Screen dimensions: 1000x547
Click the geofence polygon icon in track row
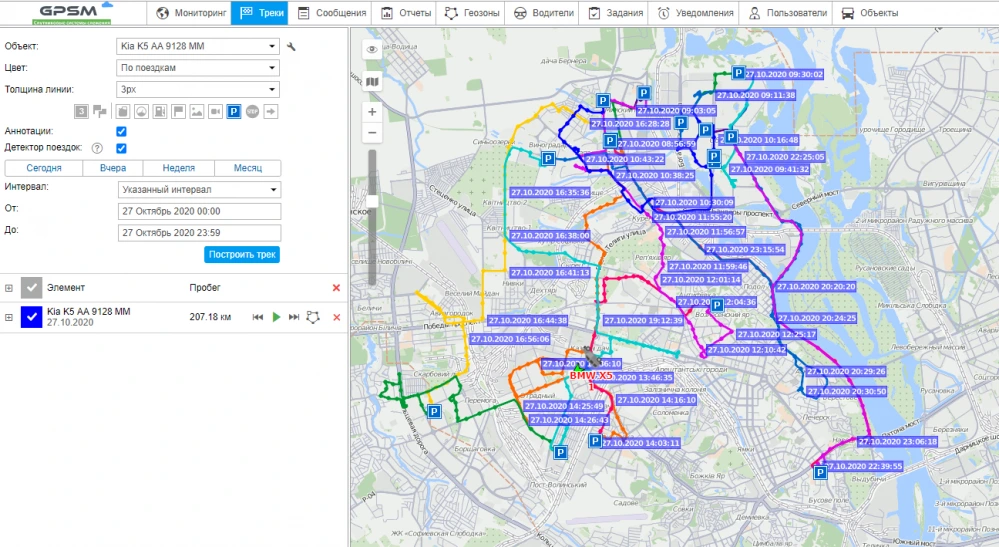pyautogui.click(x=315, y=317)
